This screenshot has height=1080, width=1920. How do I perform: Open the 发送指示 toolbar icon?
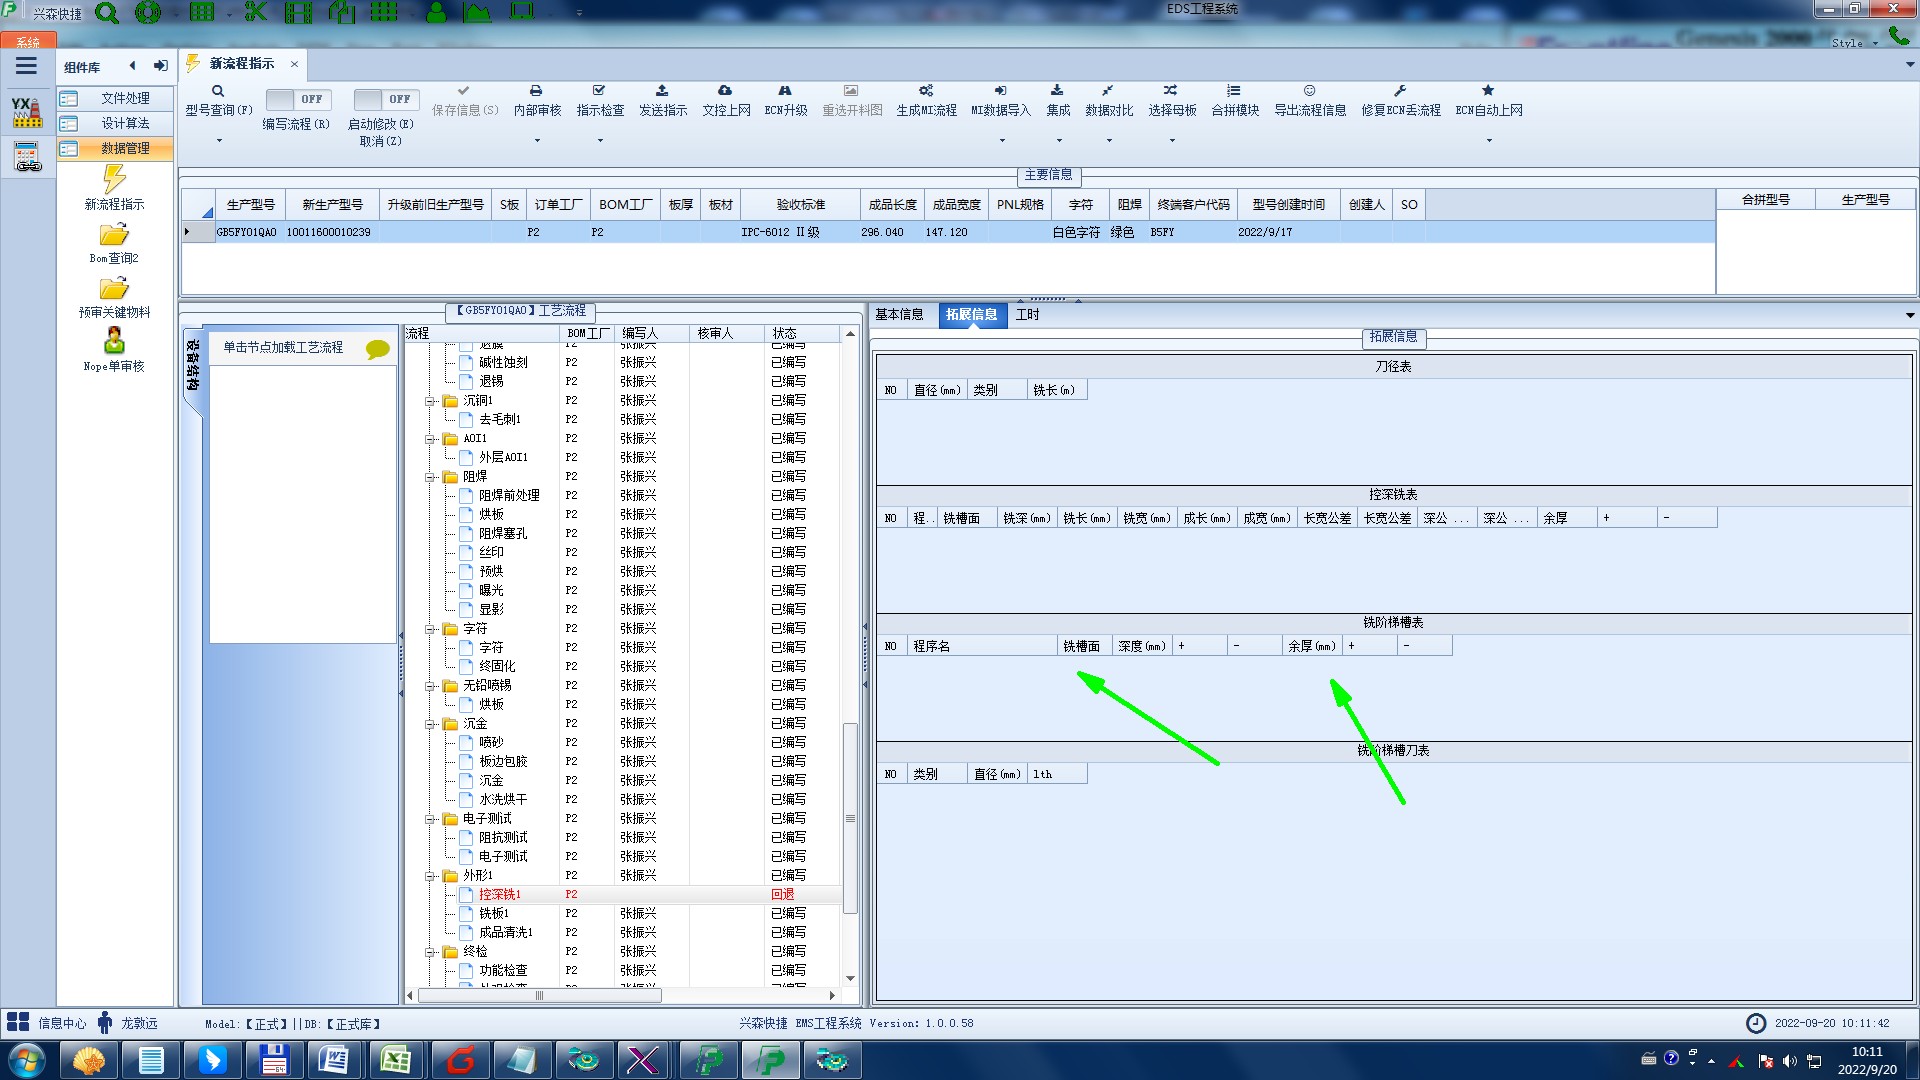point(662,91)
